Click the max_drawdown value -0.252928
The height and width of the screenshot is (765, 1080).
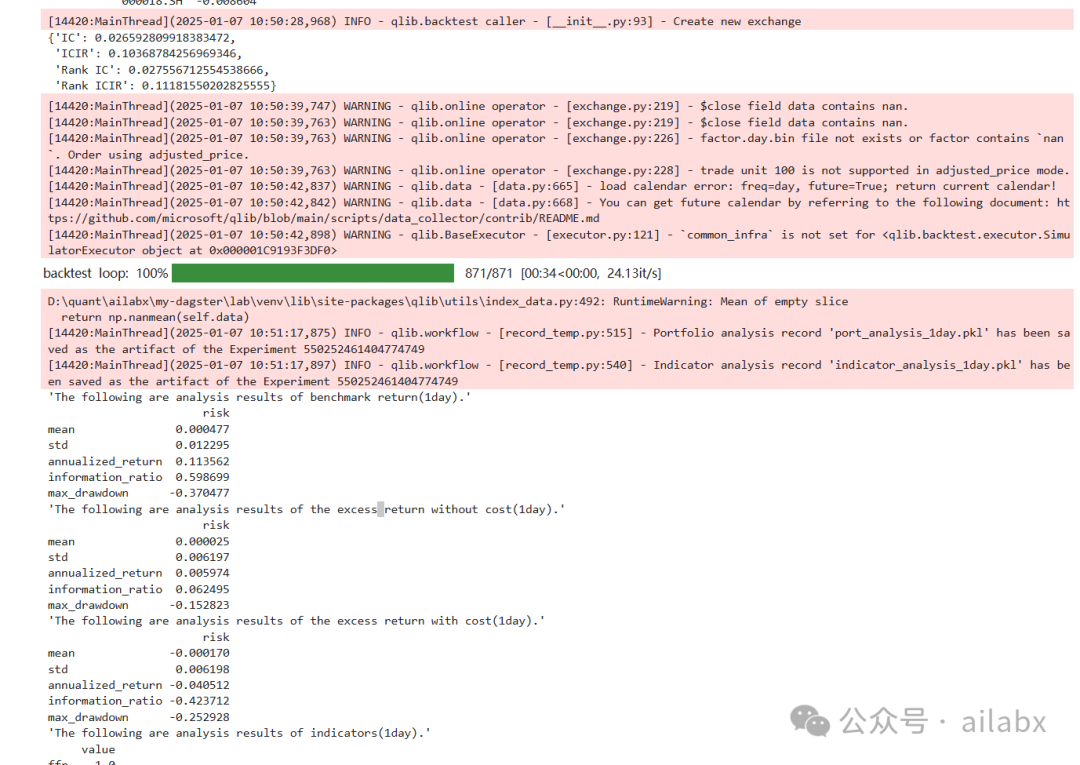tap(199, 717)
